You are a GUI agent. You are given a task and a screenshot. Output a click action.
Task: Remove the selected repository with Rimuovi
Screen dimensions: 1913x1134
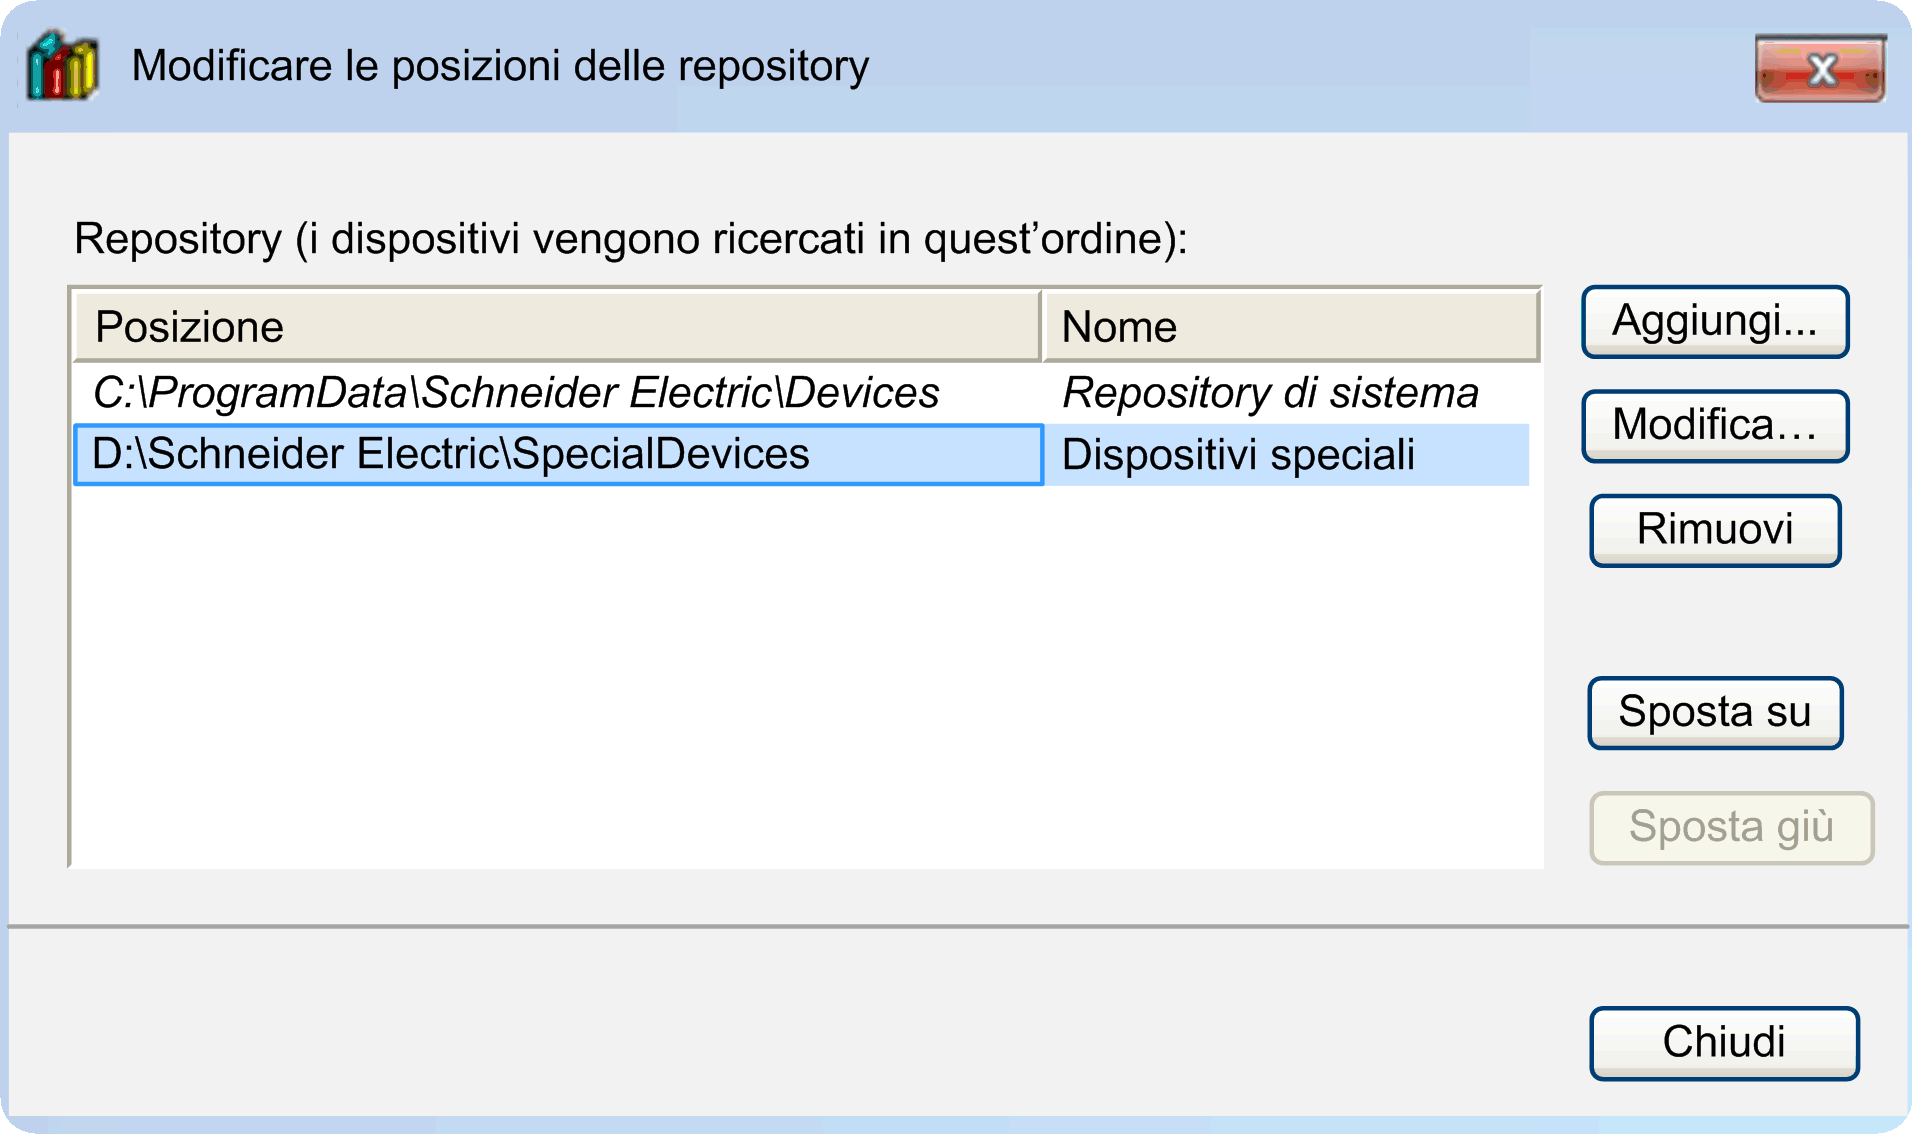click(1715, 530)
